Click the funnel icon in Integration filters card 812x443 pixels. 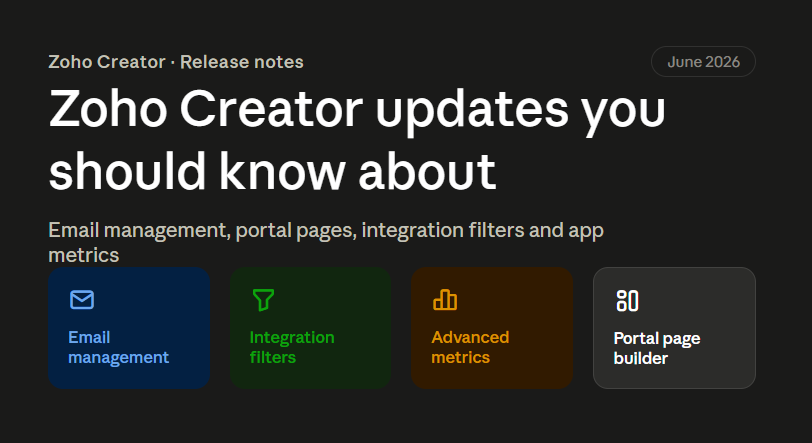click(263, 300)
